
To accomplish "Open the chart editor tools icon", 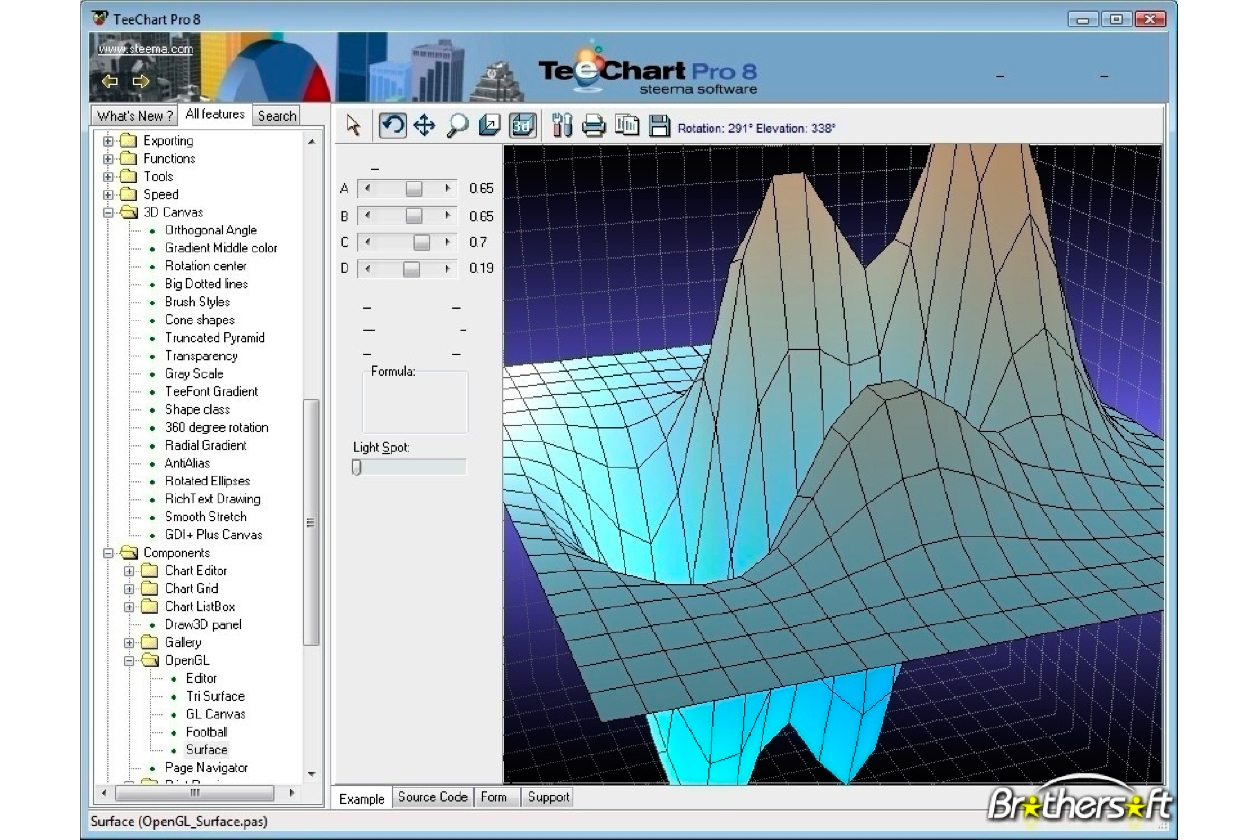I will 562,126.
